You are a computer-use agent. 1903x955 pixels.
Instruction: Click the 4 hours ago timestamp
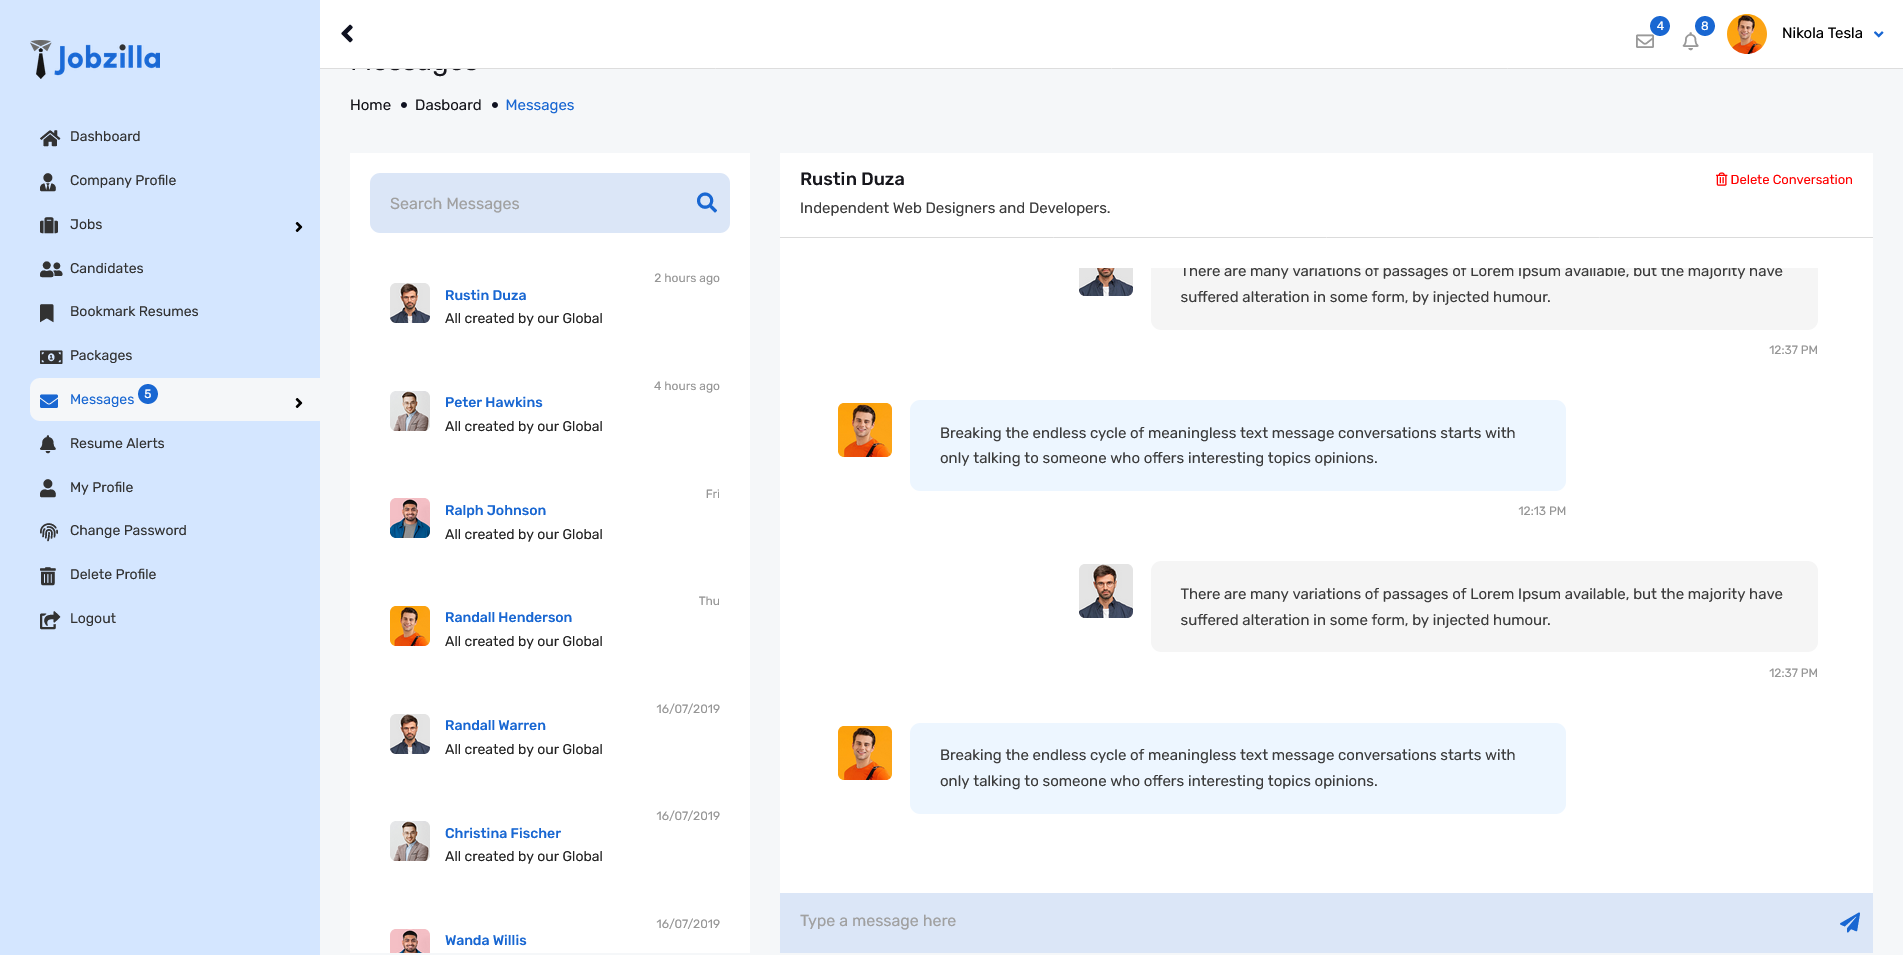pyautogui.click(x=687, y=386)
